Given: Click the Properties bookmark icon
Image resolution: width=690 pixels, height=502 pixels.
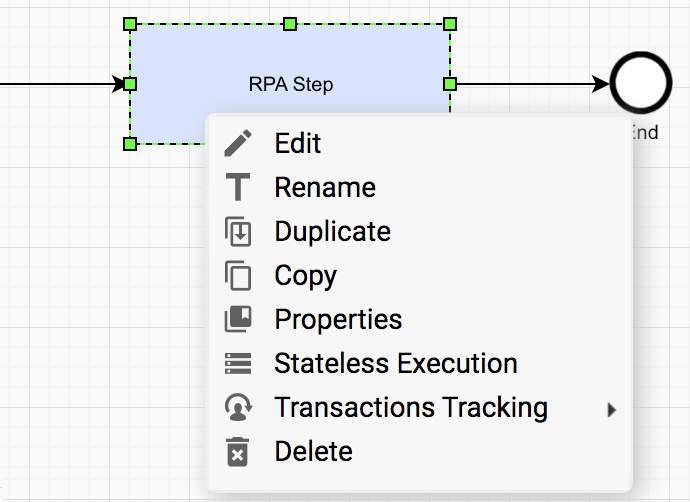Looking at the screenshot, I should (x=238, y=319).
